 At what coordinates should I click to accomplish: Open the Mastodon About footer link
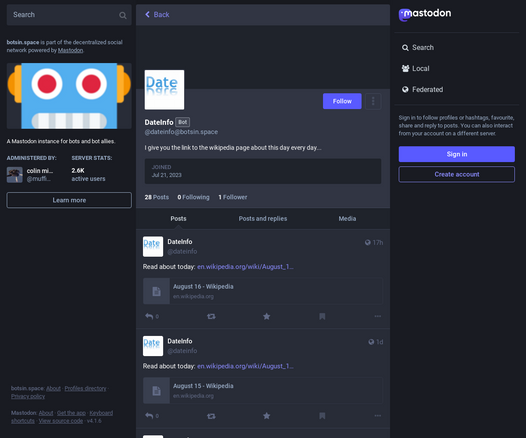(x=46, y=413)
